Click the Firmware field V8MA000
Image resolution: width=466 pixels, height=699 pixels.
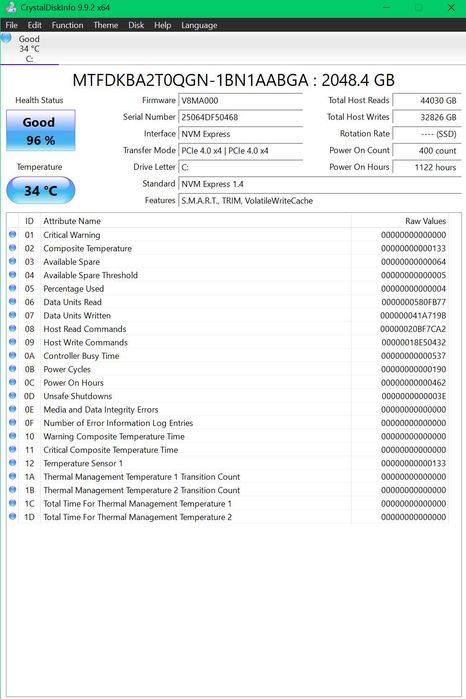240,100
